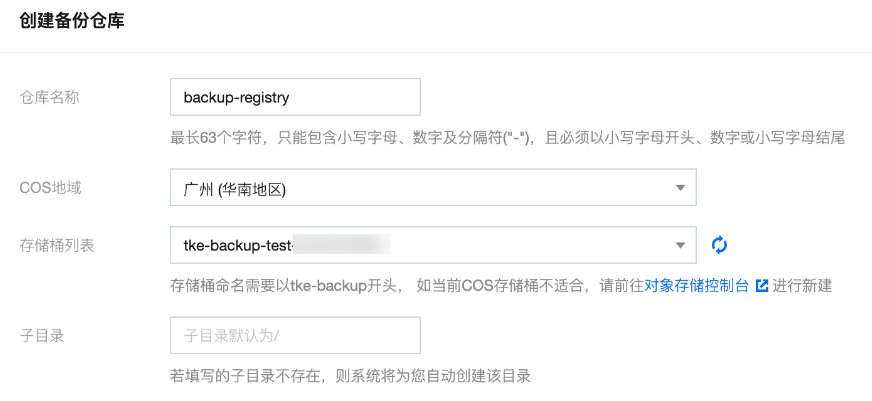Screen dimensions: 872x401
Task: Refresh the storage bucket list
Action: pos(719,245)
